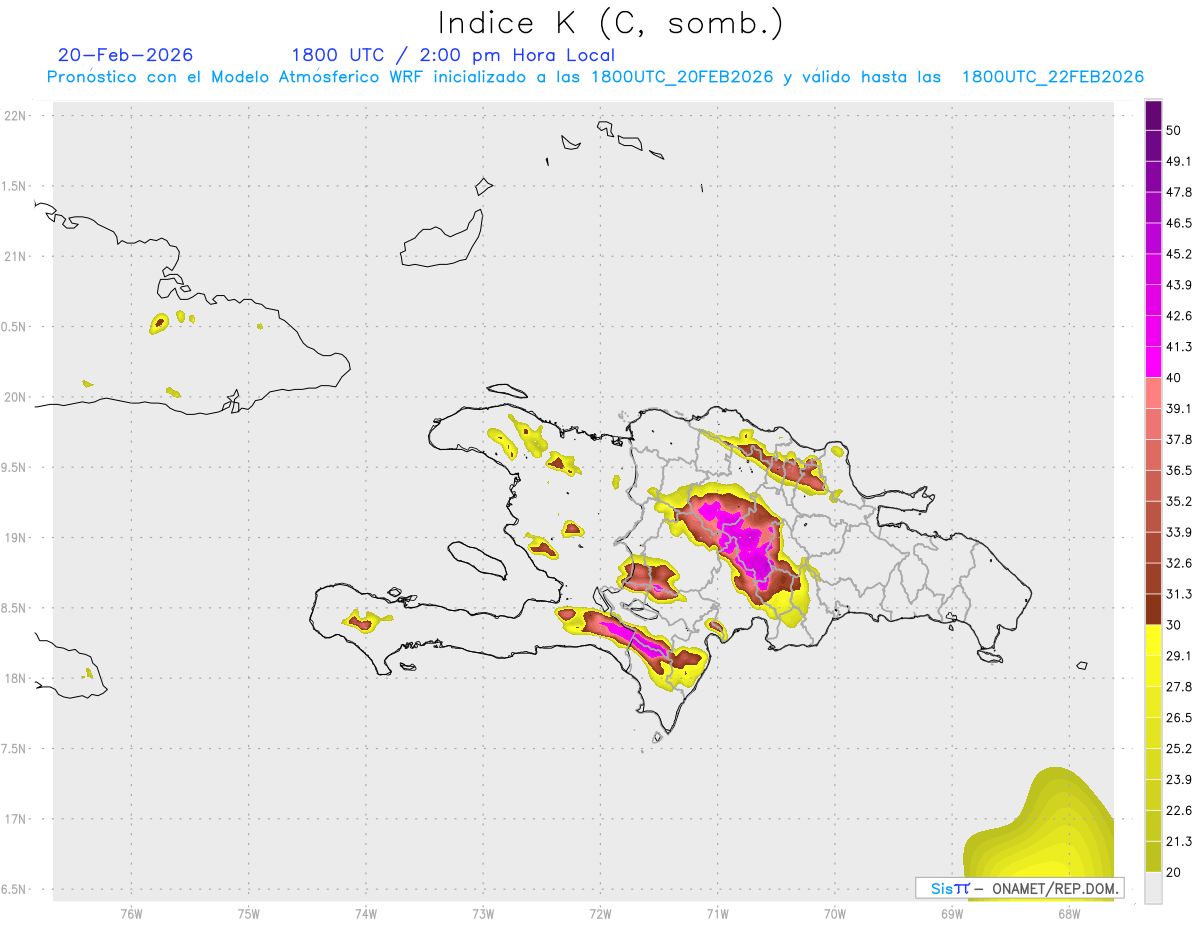Click the "21N" latitude label
This screenshot has height=927, width=1200.
tap(16, 256)
